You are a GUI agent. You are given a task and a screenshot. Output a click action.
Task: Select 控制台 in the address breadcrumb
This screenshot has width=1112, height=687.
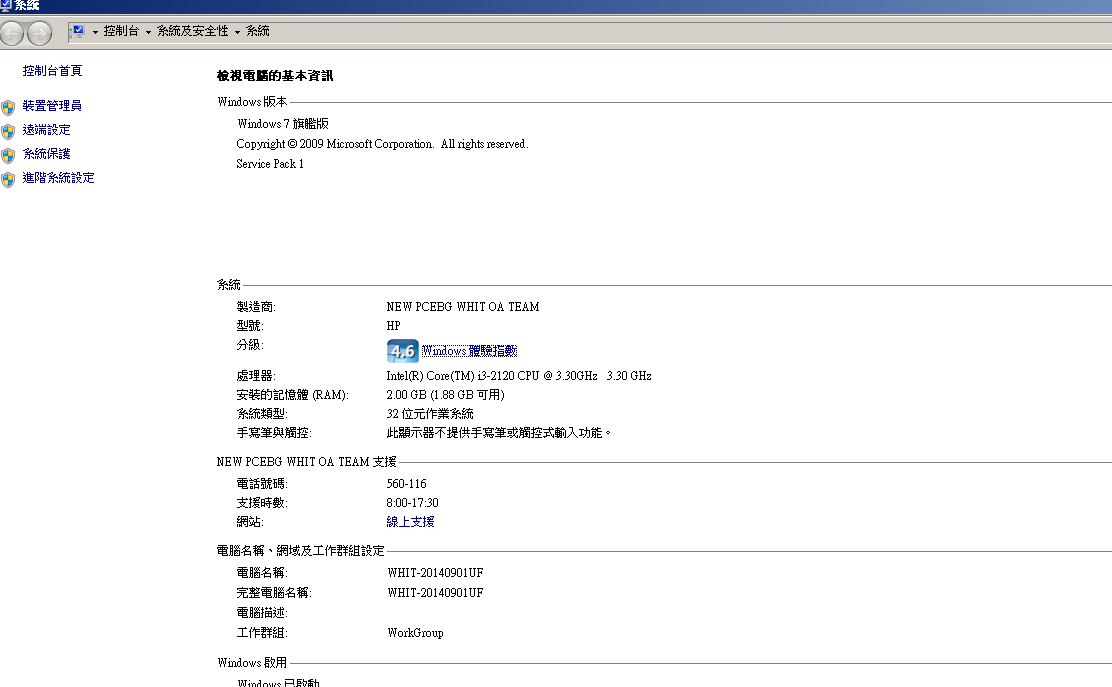[121, 31]
